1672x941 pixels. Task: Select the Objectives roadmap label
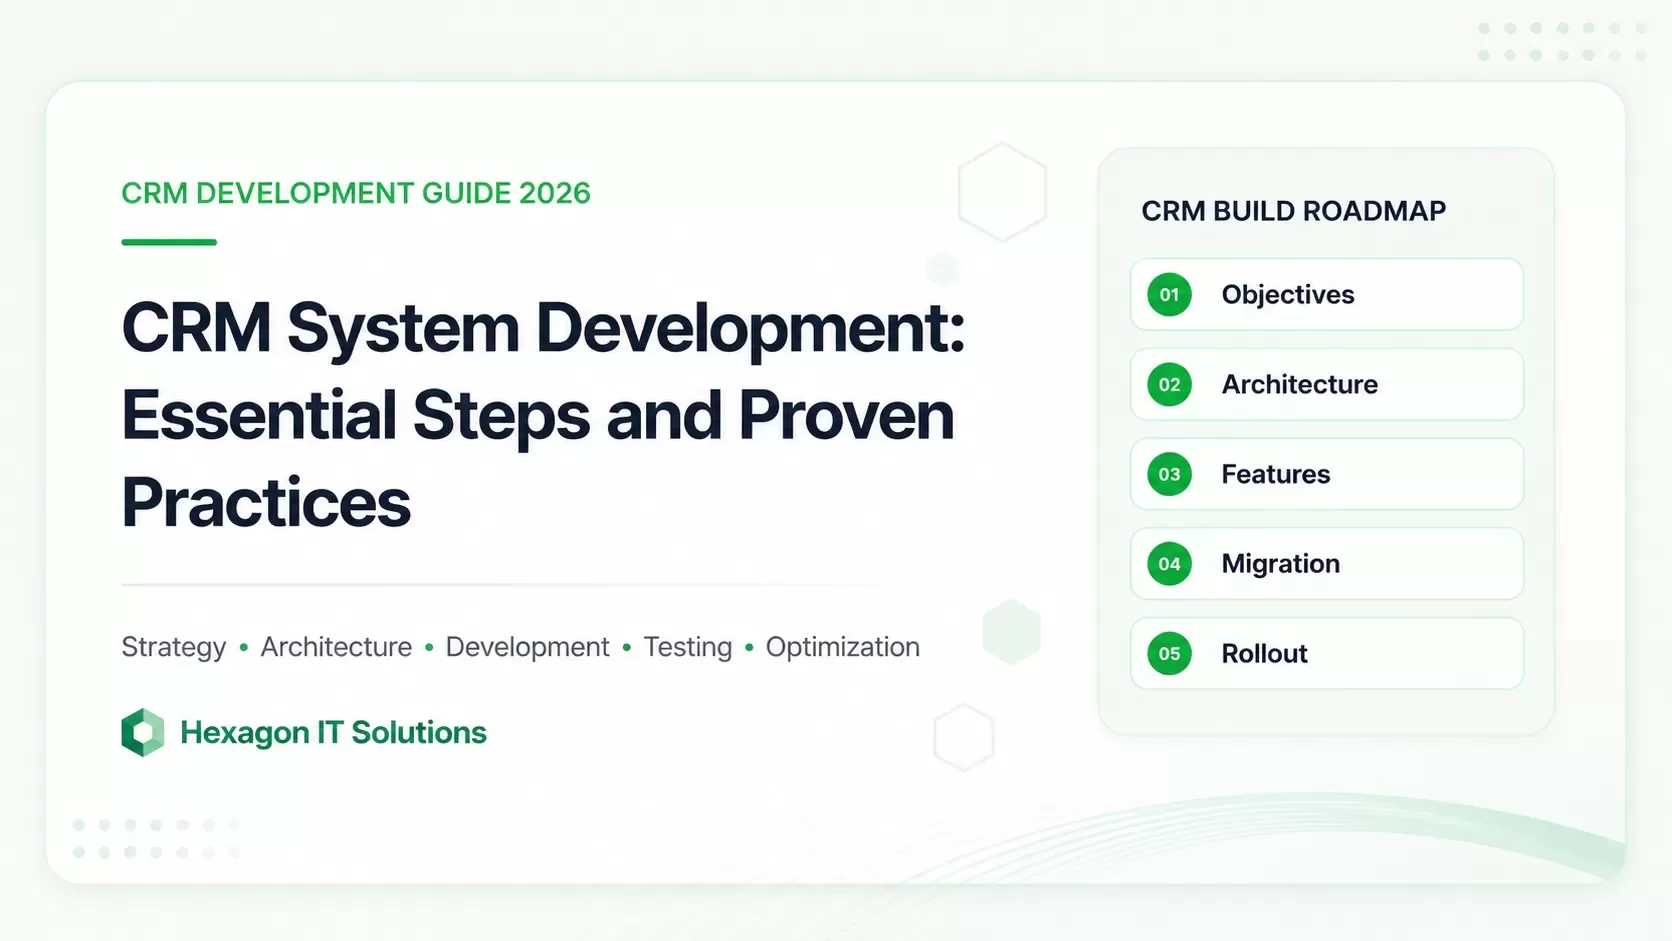pos(1288,295)
